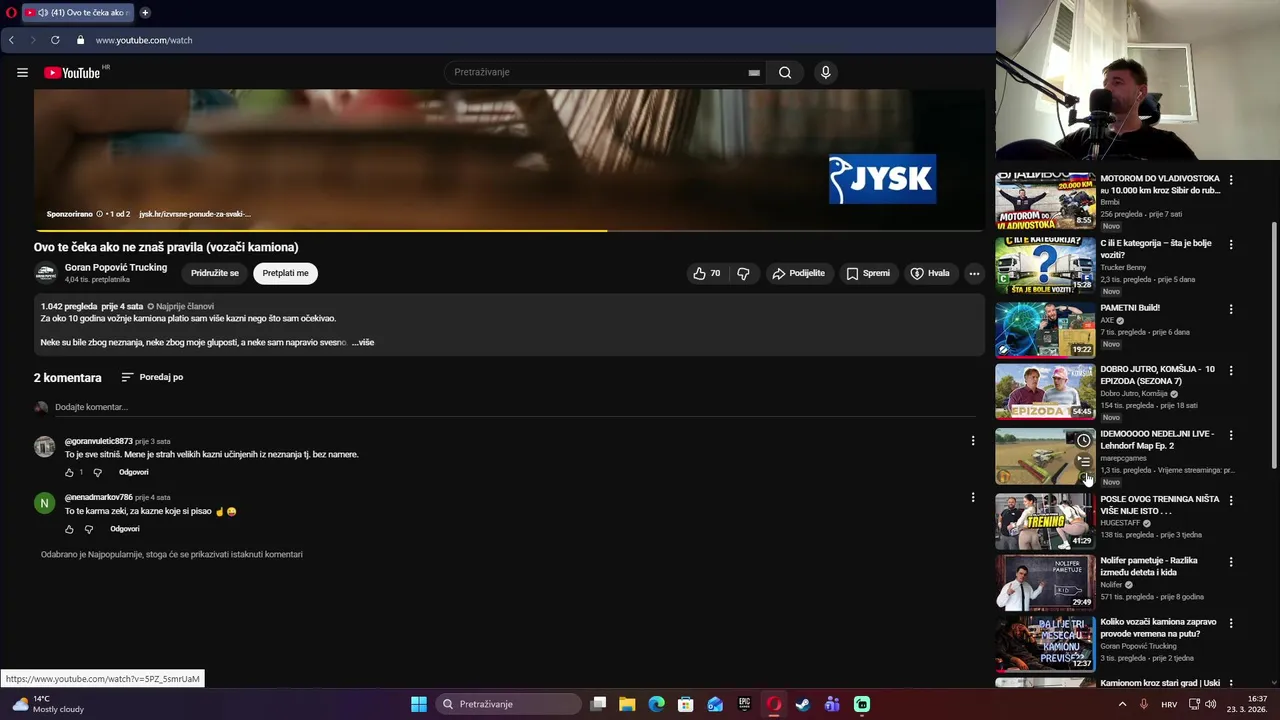This screenshot has width=1280, height=720.
Task: Open options for C ili E kategorija video
Action: point(1231,244)
